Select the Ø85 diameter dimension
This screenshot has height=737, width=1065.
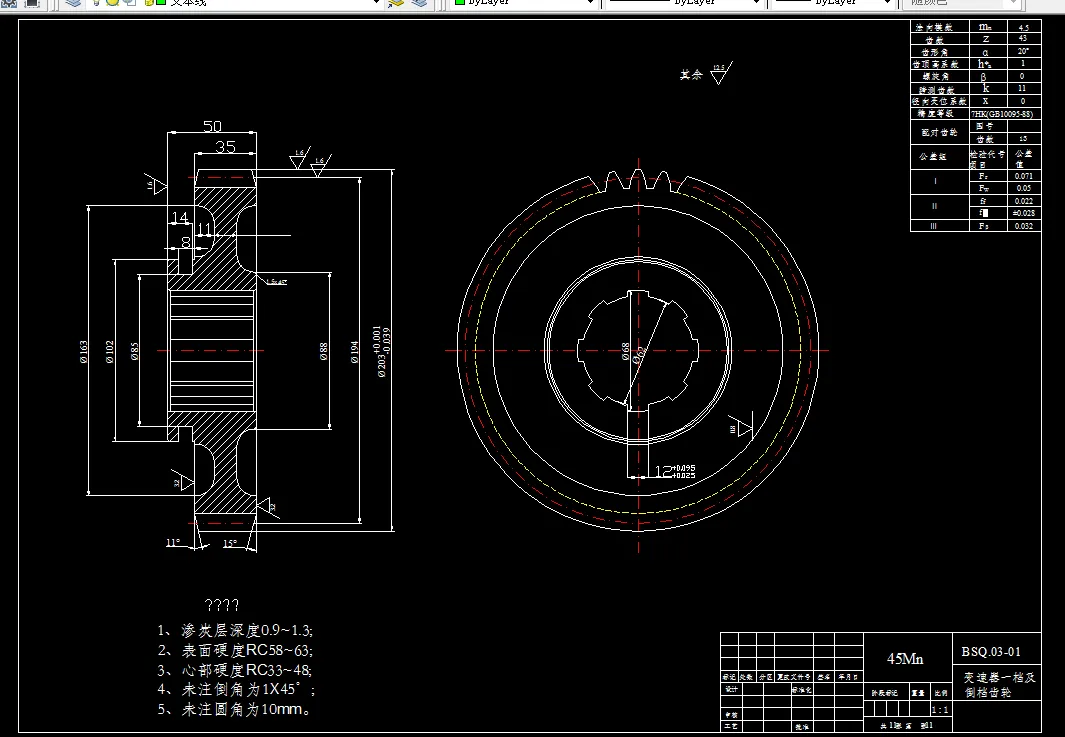(134, 352)
